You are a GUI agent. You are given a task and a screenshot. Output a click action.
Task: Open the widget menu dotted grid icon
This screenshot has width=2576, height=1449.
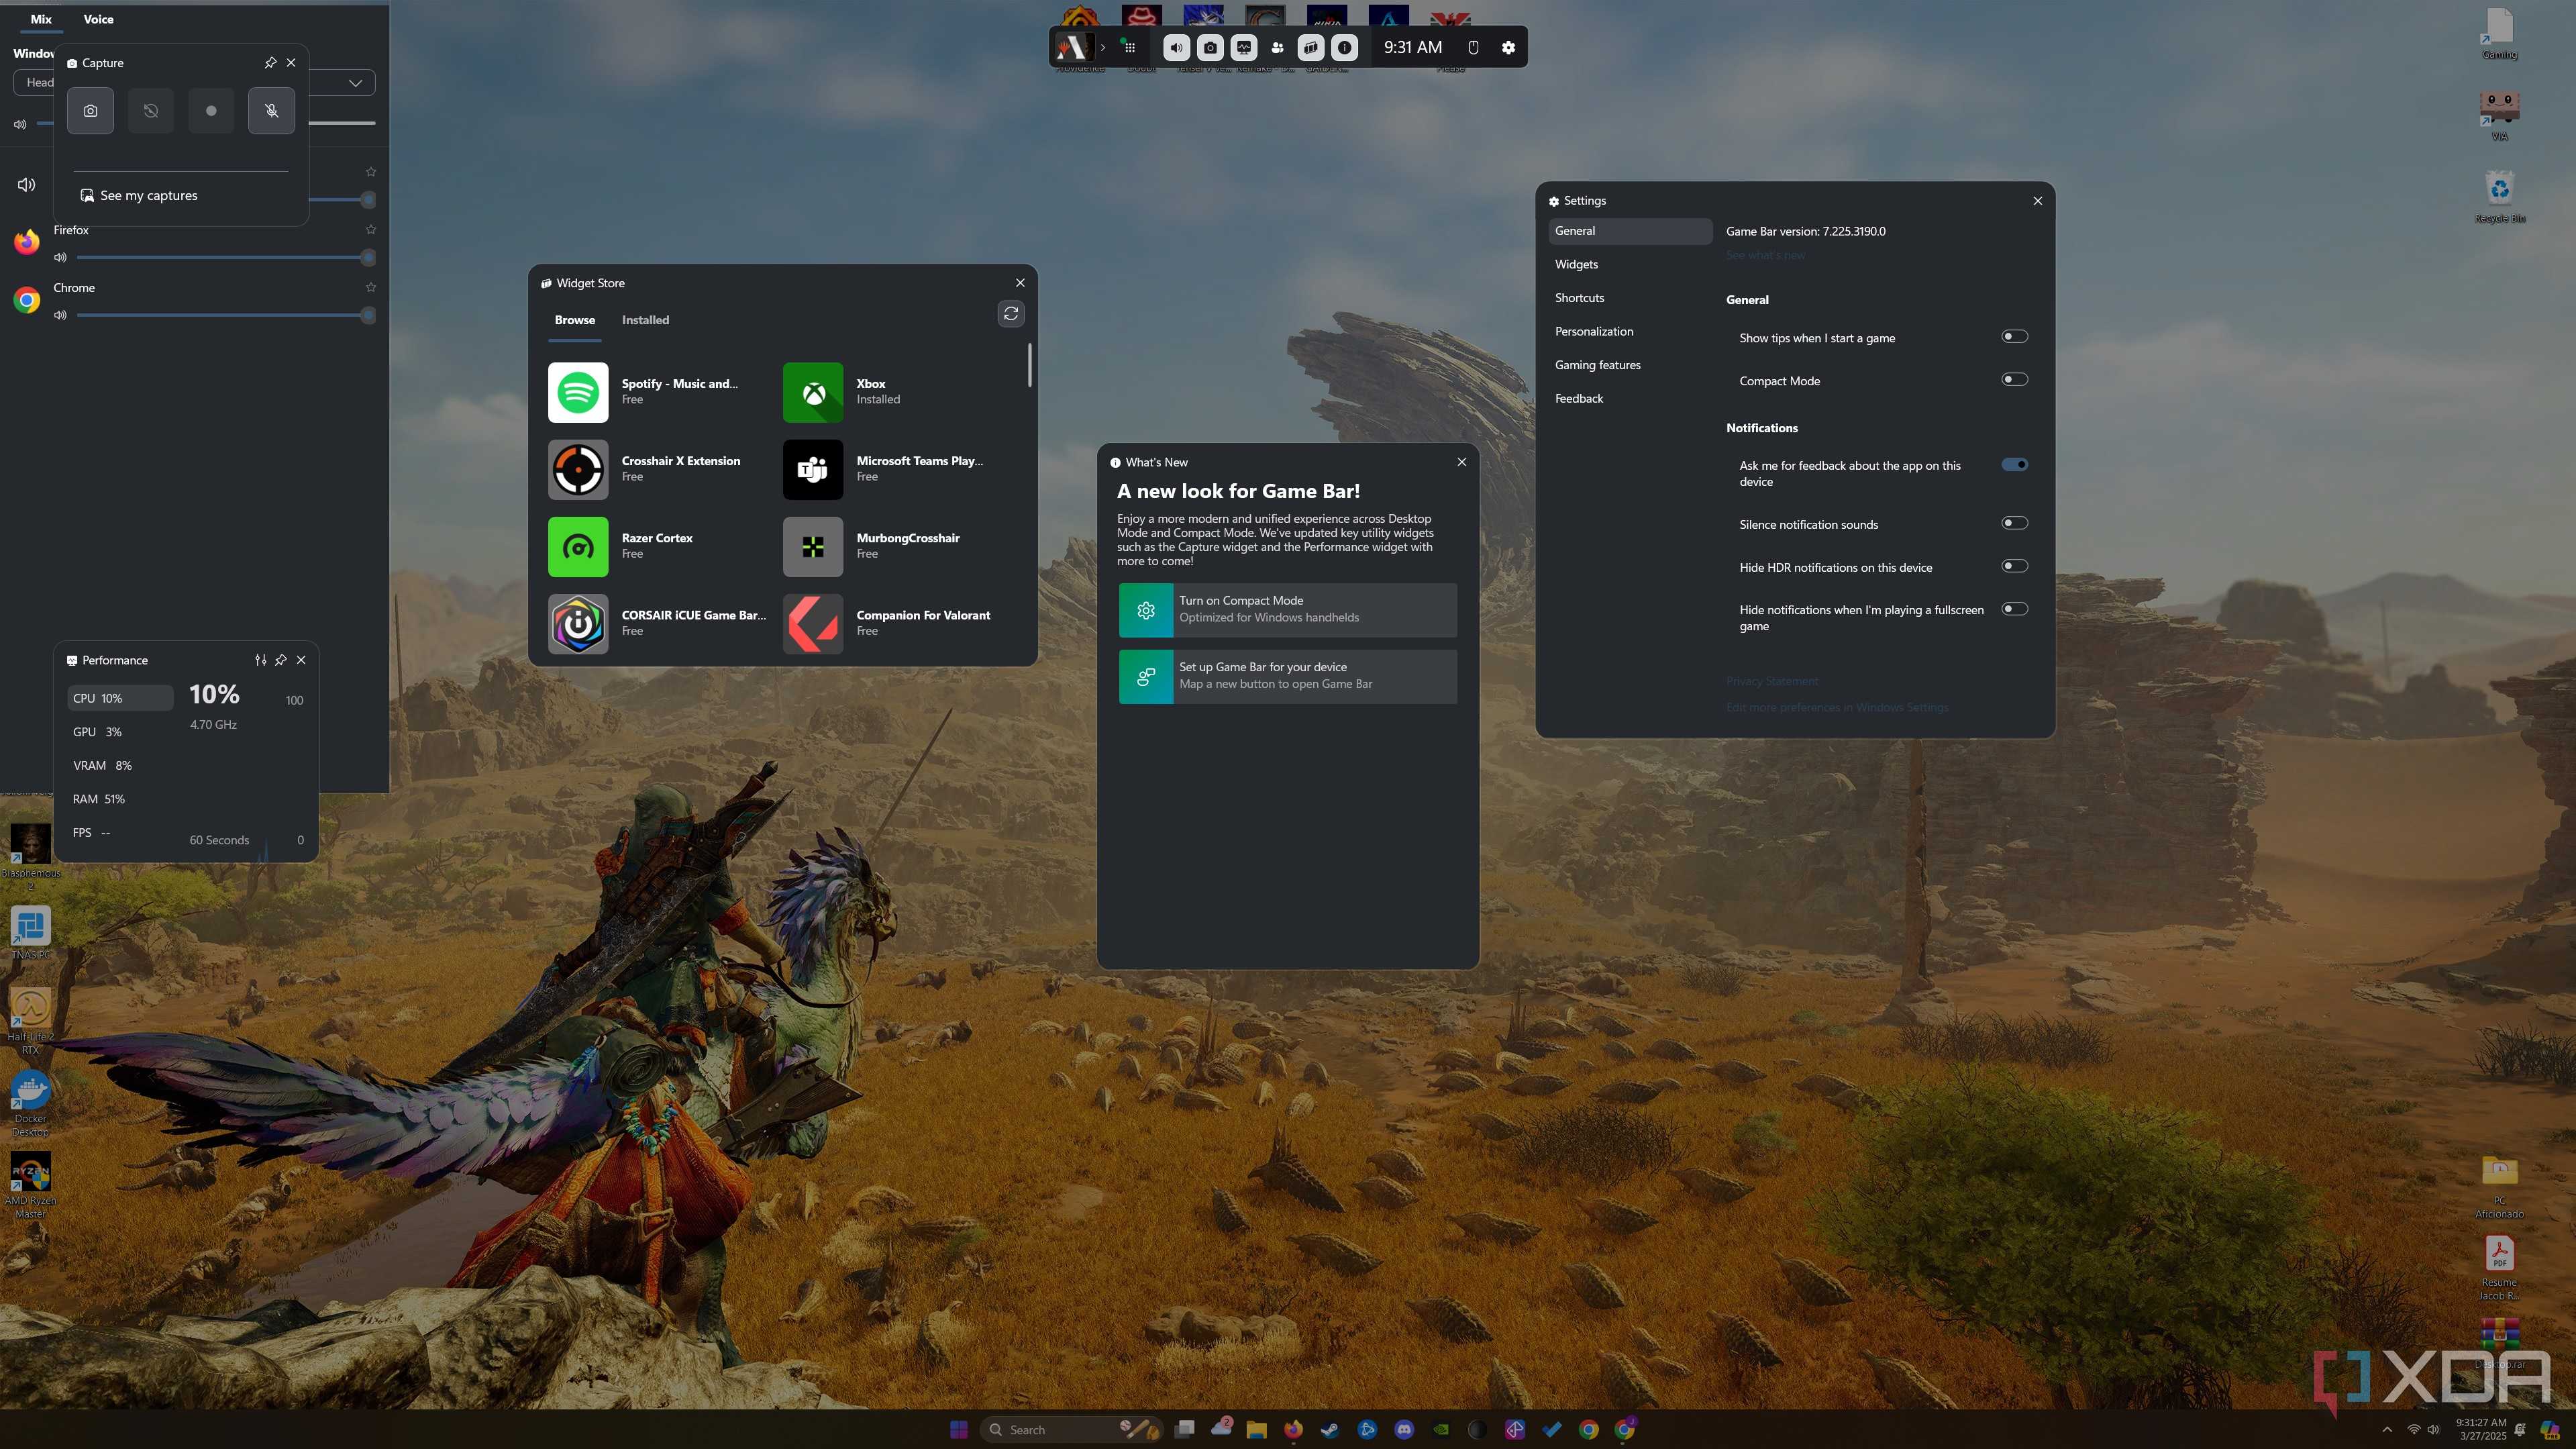(1130, 47)
